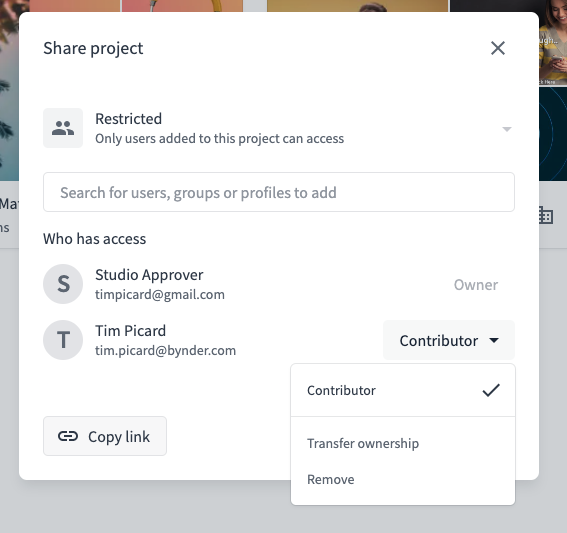Screen dimensions: 567x533
Task: Click the caret arrow beside Contributor
Action: (x=494, y=340)
